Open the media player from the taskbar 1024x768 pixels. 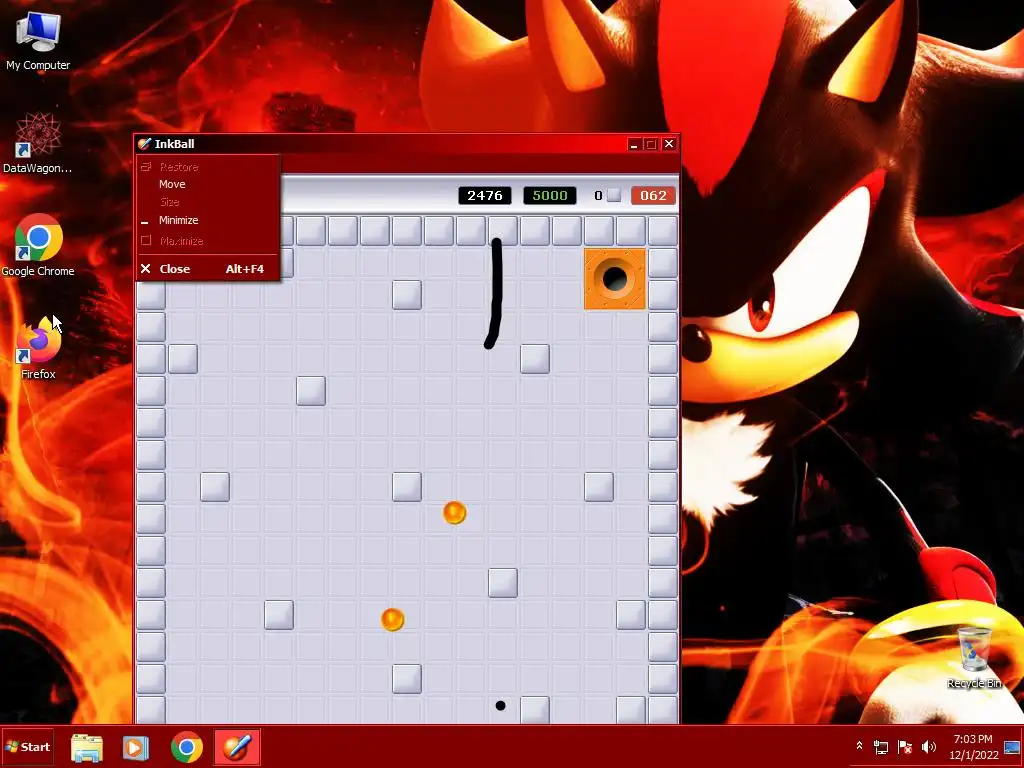tap(136, 747)
